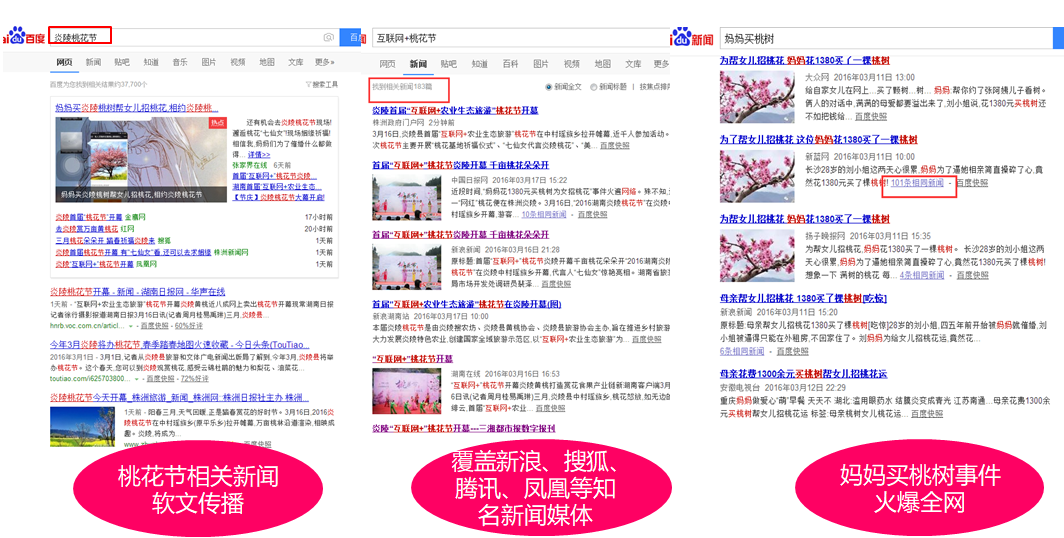Open the 大众网 妈妈花1380买桃树 headline

point(804,60)
